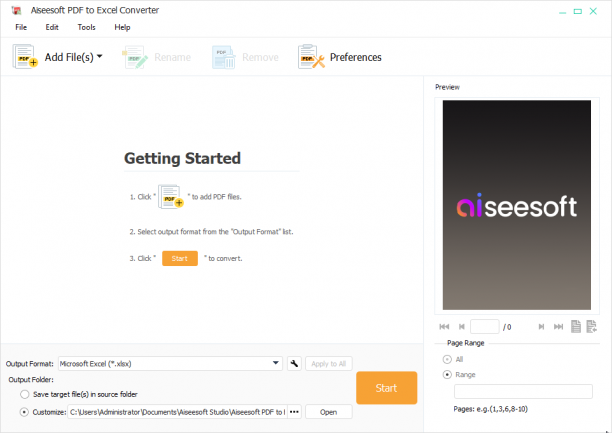612x433 pixels.
Task: Open the Add File(s) dropdown arrow
Action: pyautogui.click(x=100, y=56)
